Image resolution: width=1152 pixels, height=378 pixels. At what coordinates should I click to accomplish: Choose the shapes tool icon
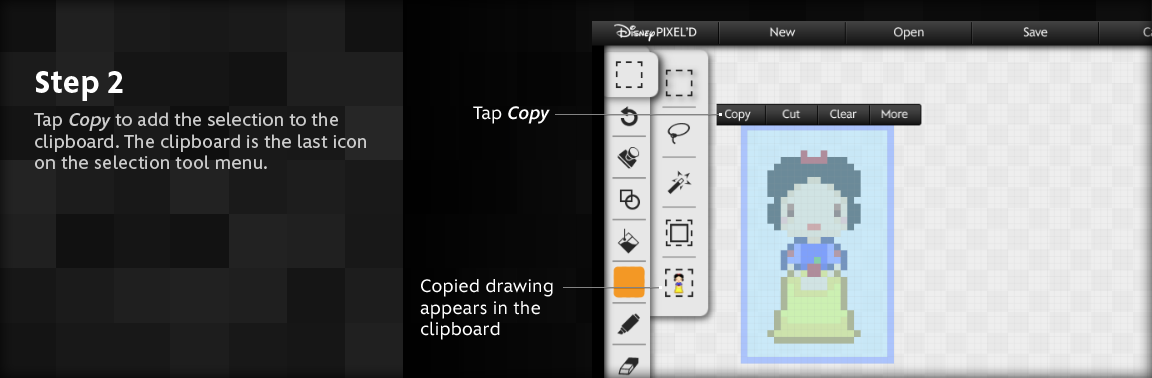tap(629, 199)
